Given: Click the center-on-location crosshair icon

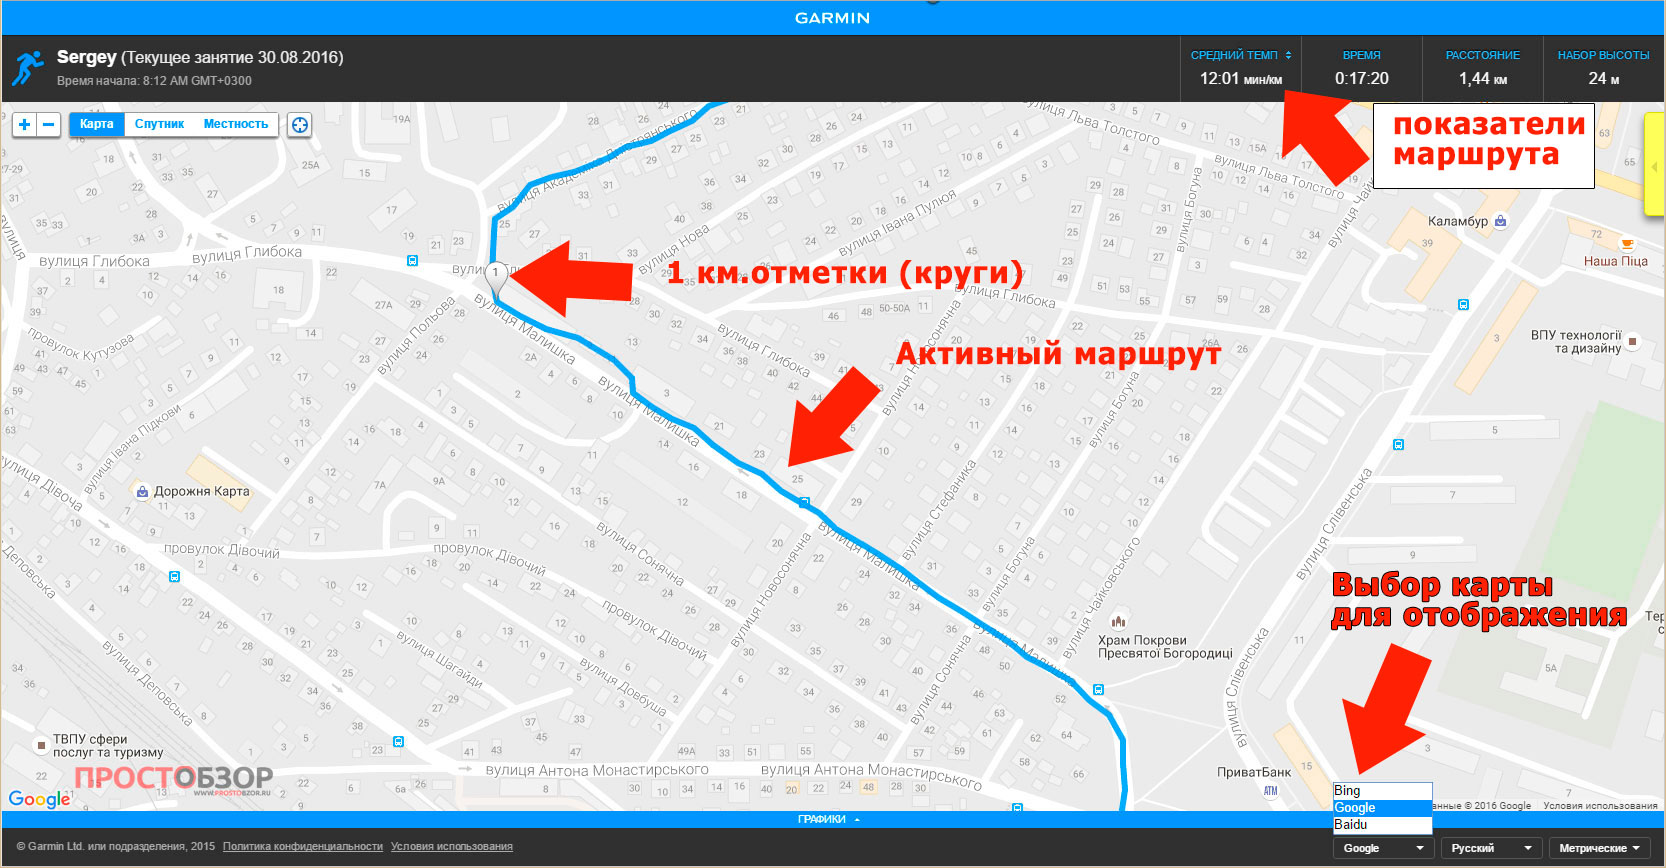Looking at the screenshot, I should click(x=299, y=124).
